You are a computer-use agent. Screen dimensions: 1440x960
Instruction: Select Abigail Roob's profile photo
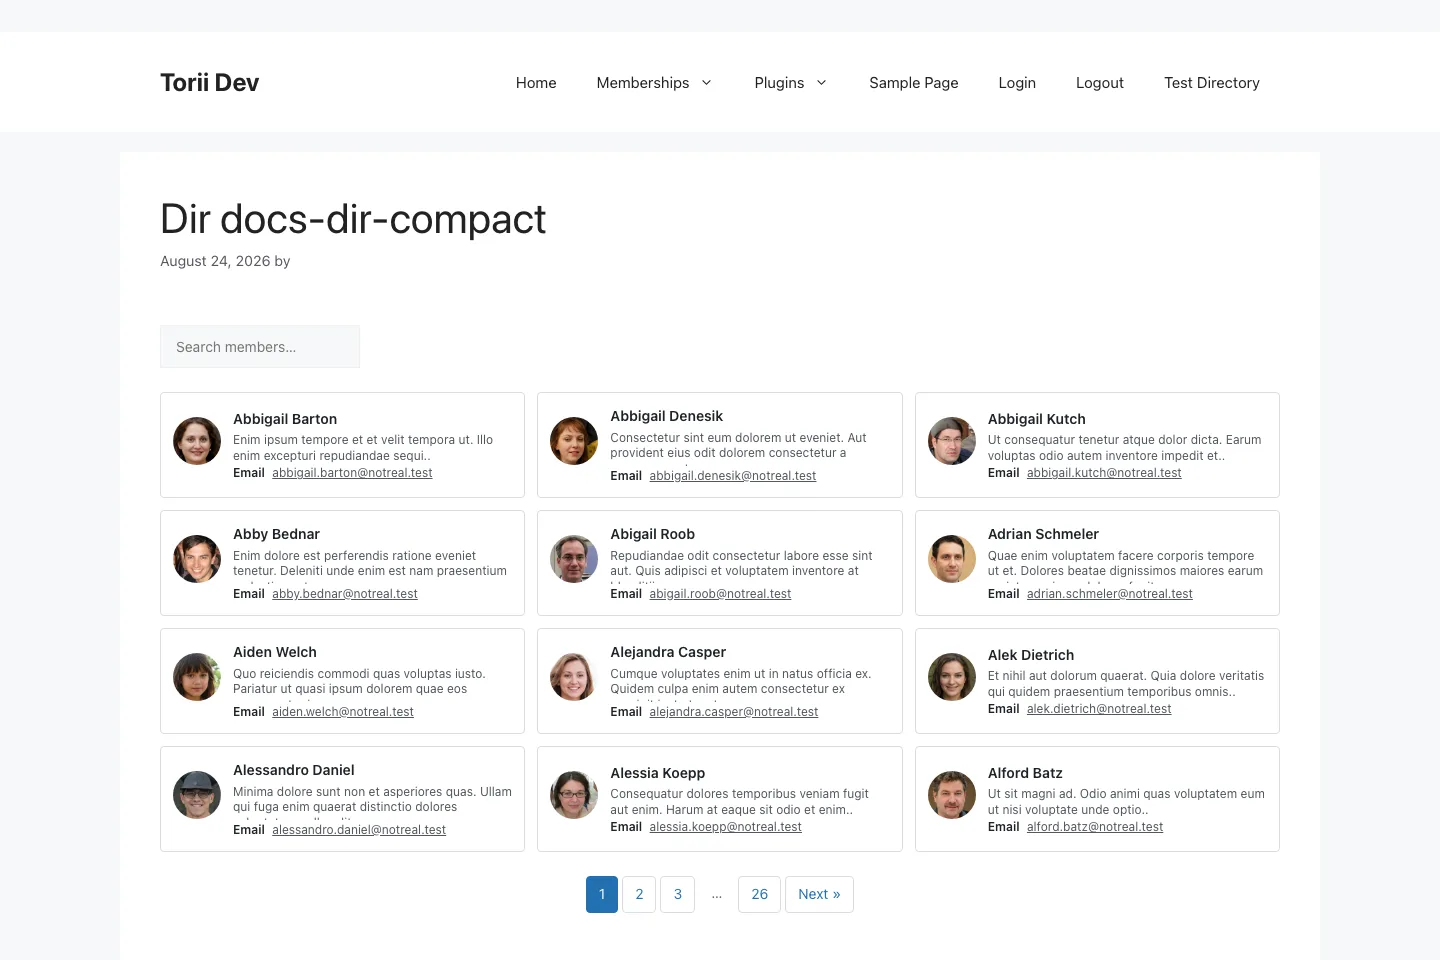(574, 559)
